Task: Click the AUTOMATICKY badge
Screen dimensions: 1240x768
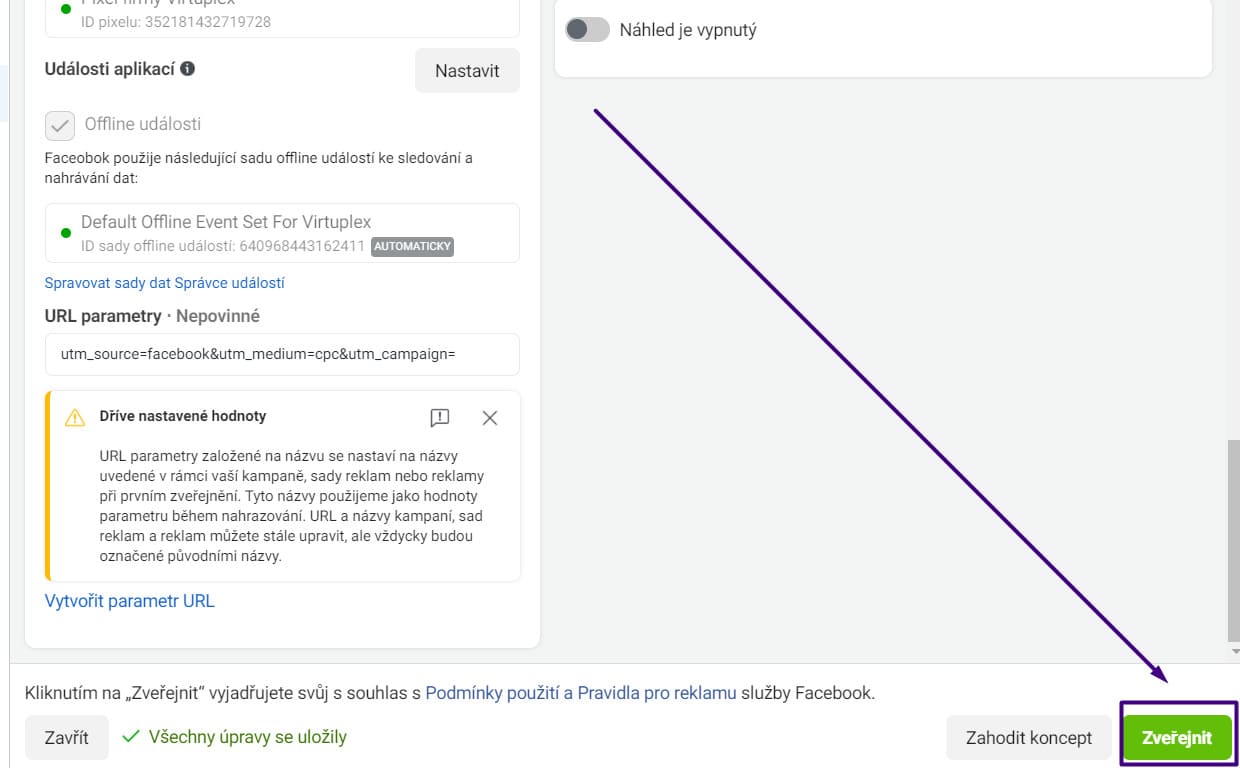Action: click(412, 246)
